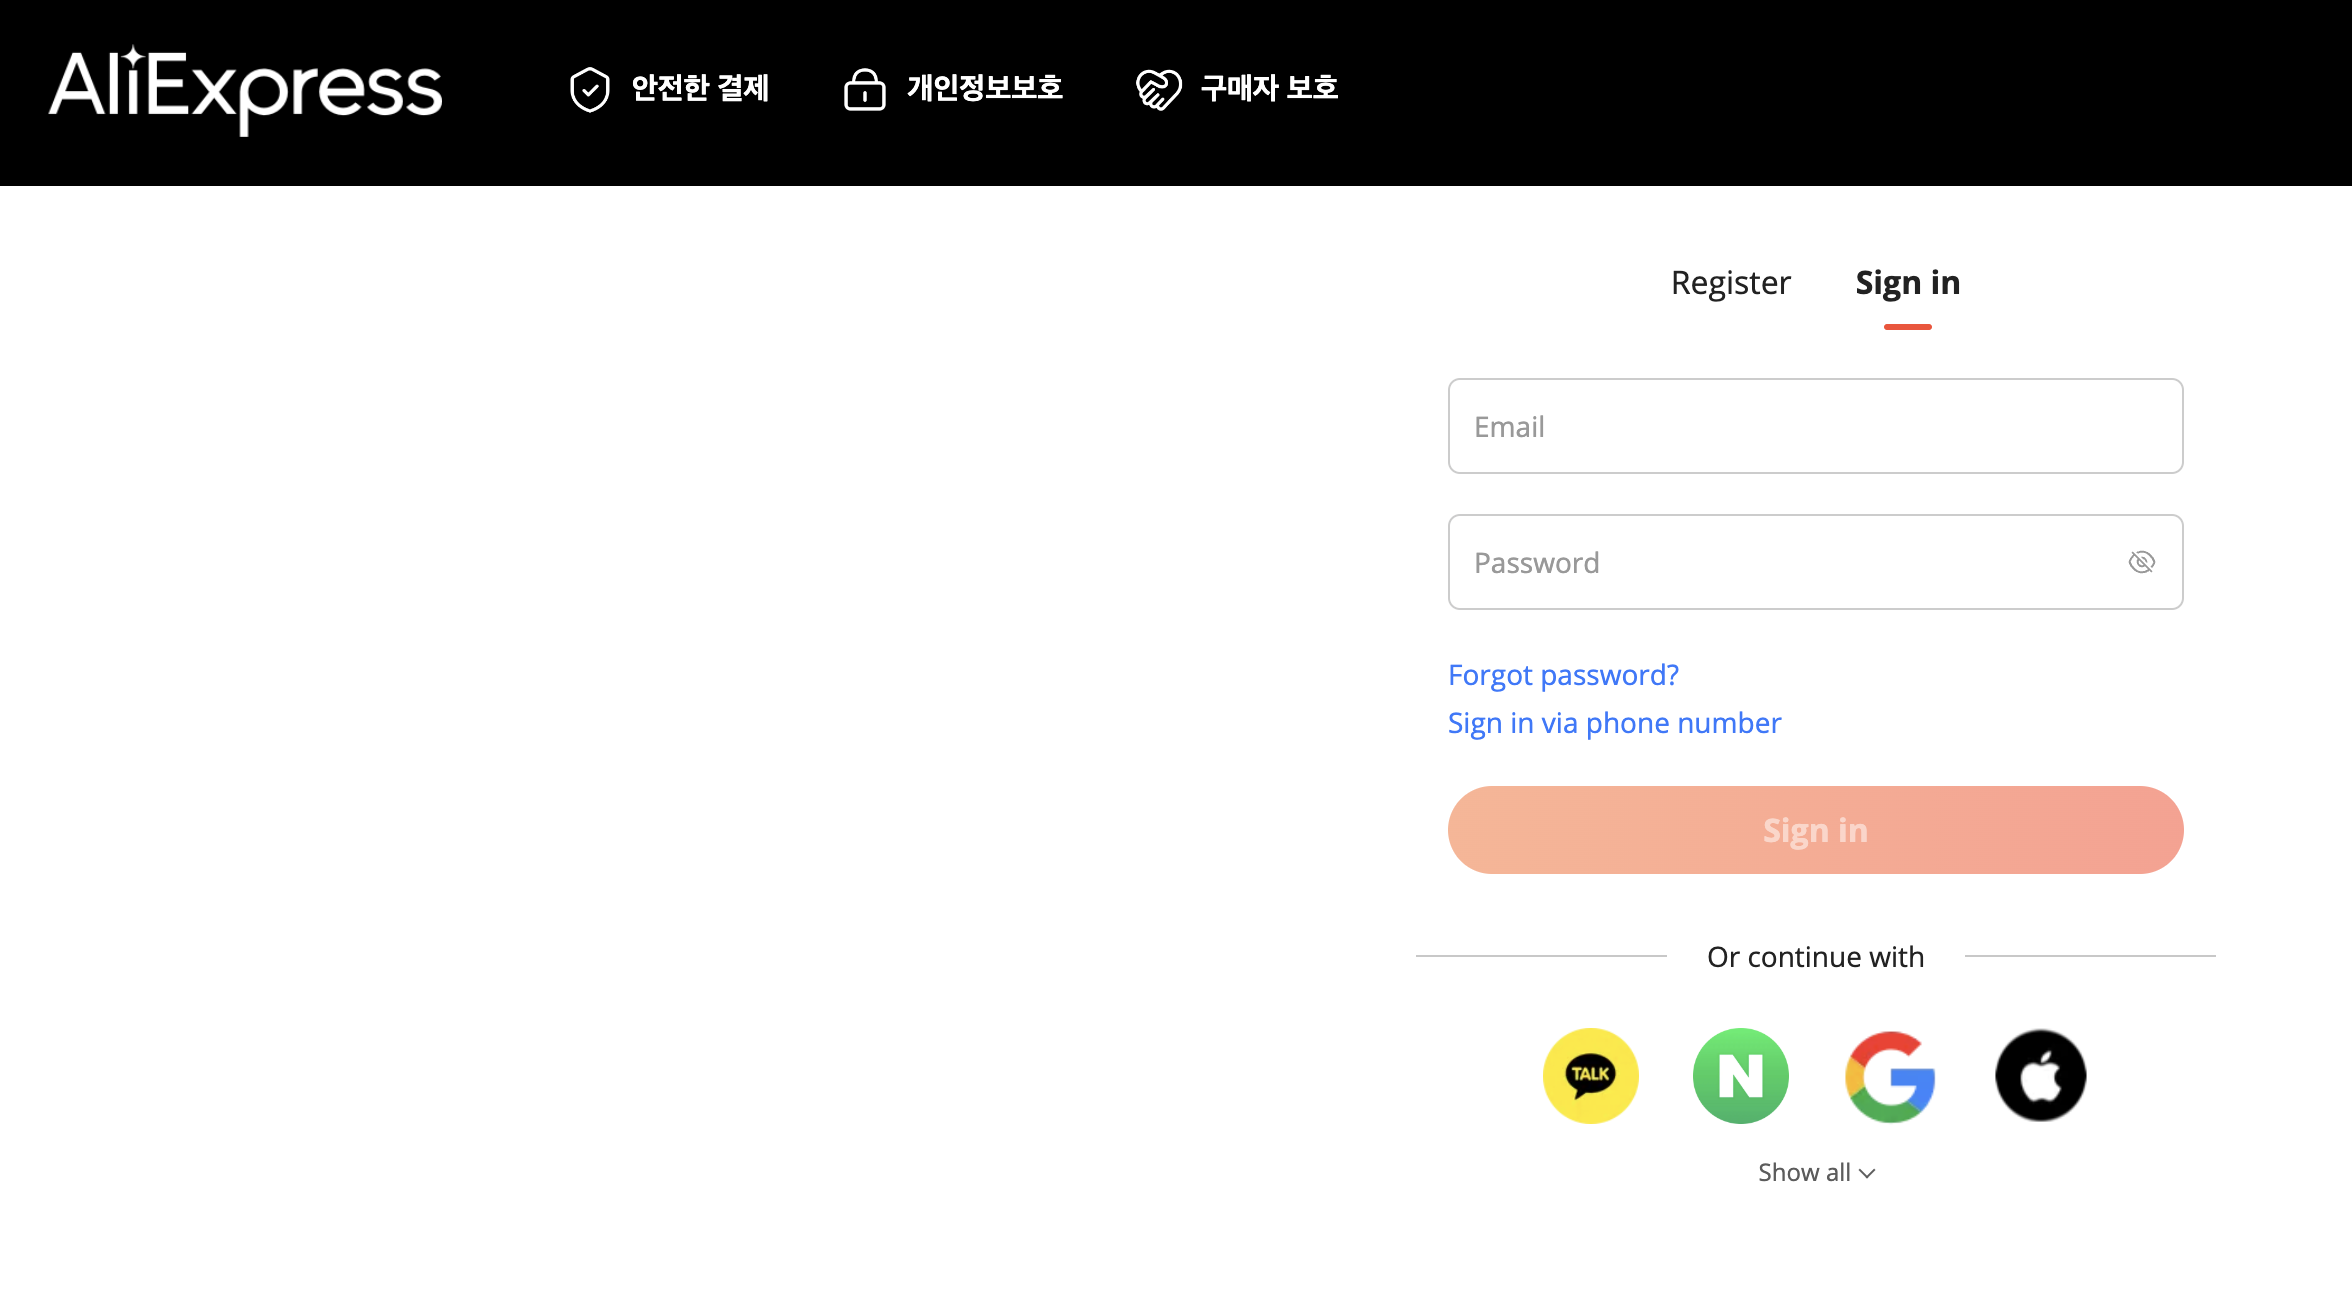This screenshot has height=1308, width=2352.
Task: Focus the Email input field
Action: tap(1815, 426)
